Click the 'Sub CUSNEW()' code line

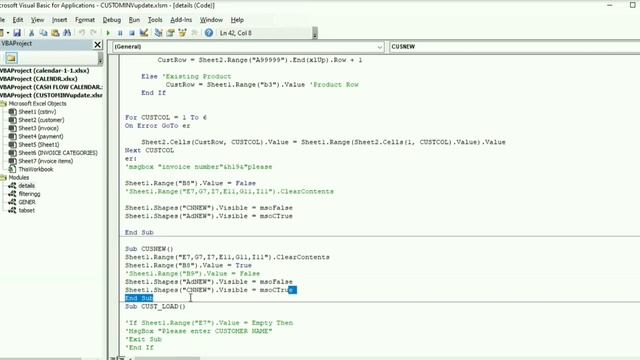point(149,249)
